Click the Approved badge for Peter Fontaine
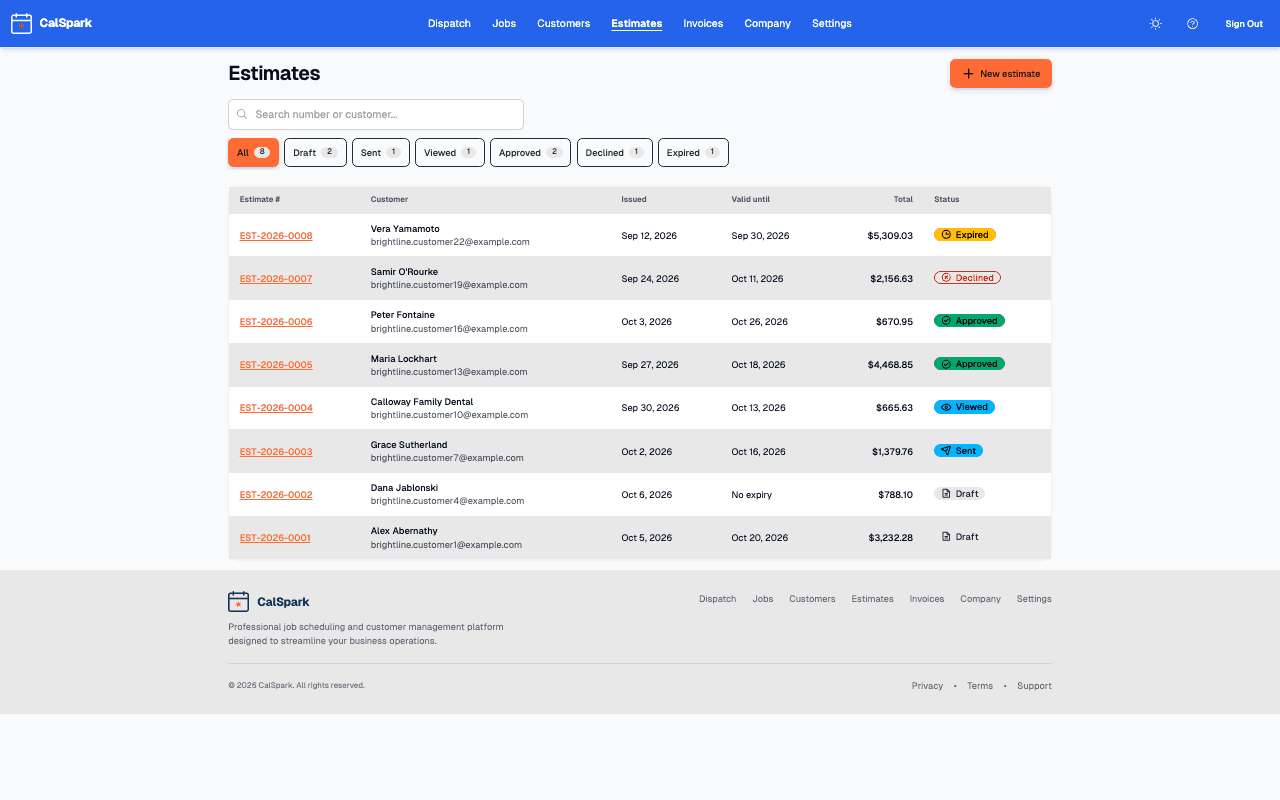 click(969, 321)
